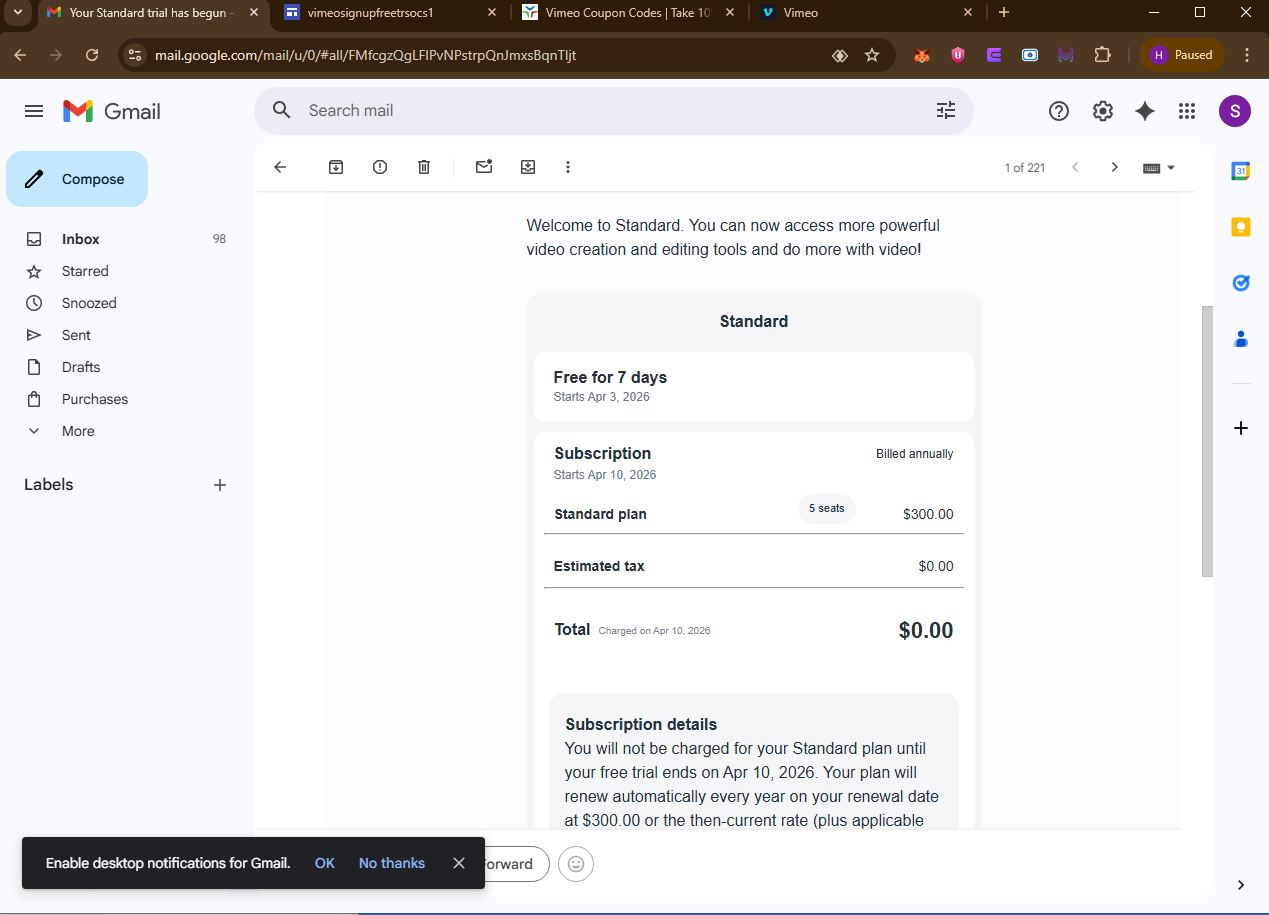Screen dimensions: 1269x915
Task: Open search options filter icon
Action: (x=946, y=111)
